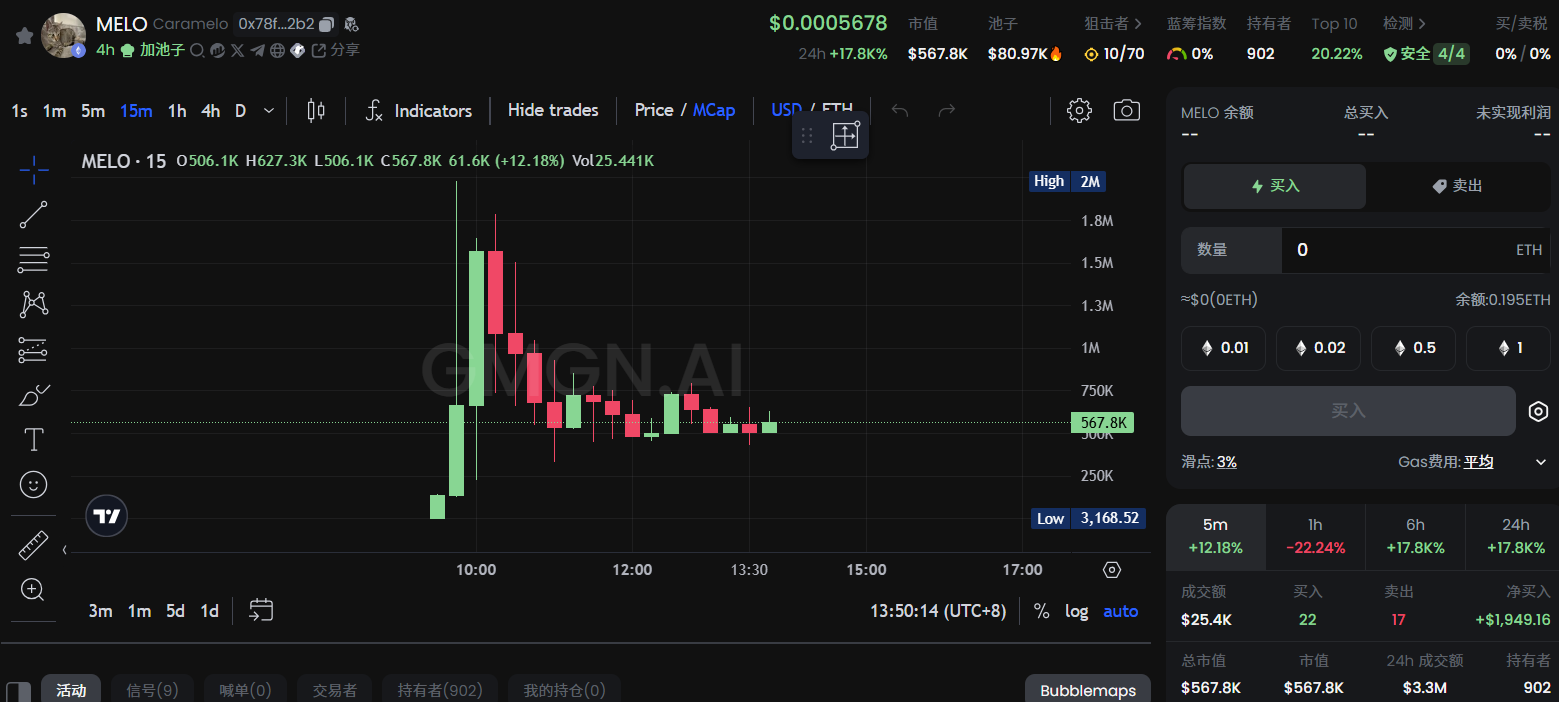The width and height of the screenshot is (1559, 702).
Task: Open the candlestick chart style selector
Action: coord(316,110)
